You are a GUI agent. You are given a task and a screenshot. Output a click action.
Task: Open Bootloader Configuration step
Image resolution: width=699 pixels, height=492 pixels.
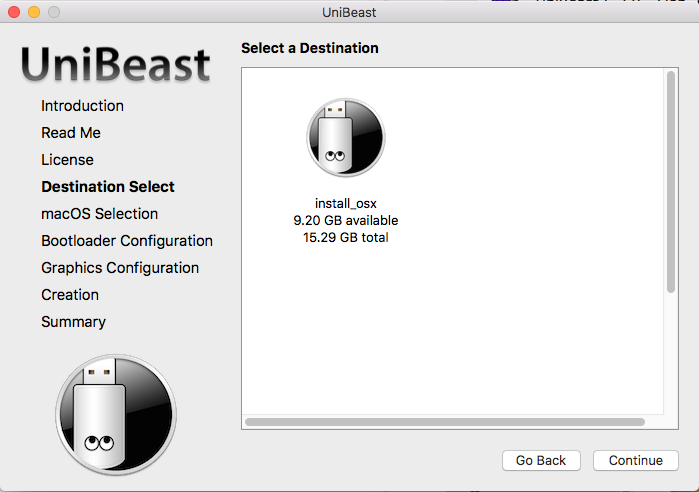[127, 241]
